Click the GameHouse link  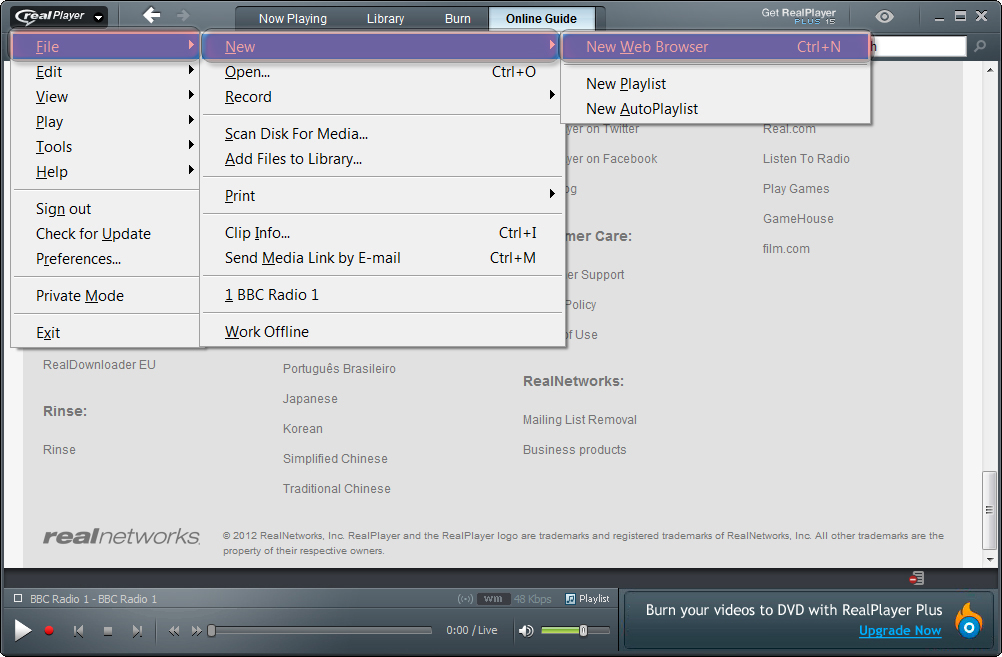[x=798, y=219]
